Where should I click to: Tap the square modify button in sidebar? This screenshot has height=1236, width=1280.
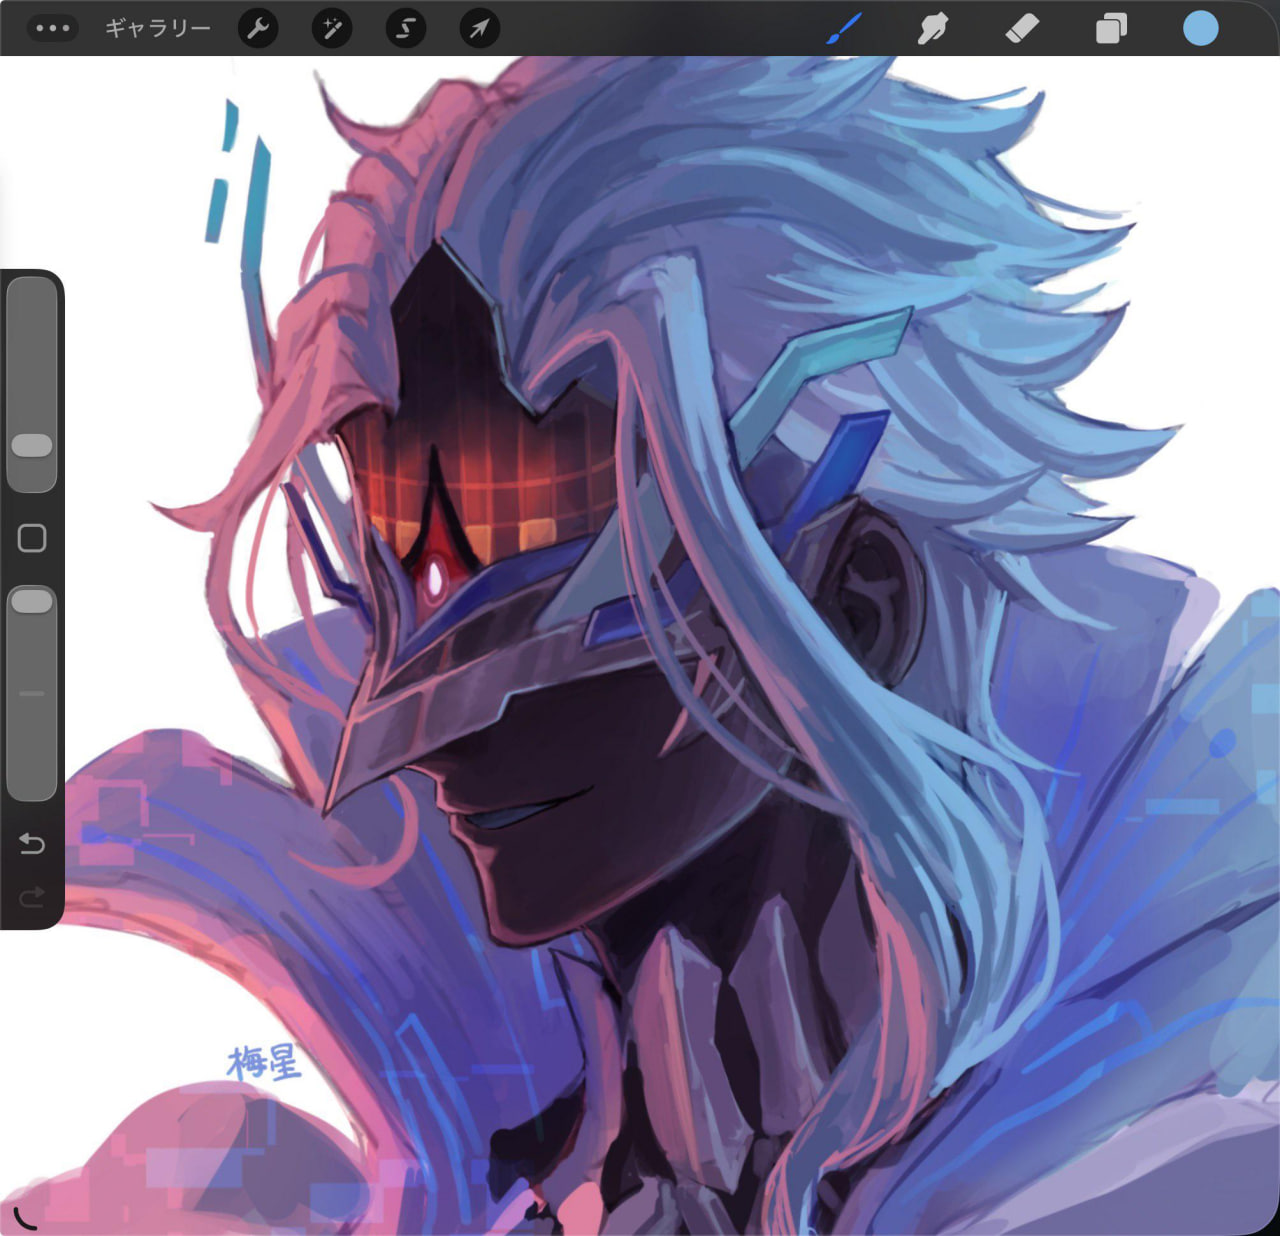[x=32, y=538]
